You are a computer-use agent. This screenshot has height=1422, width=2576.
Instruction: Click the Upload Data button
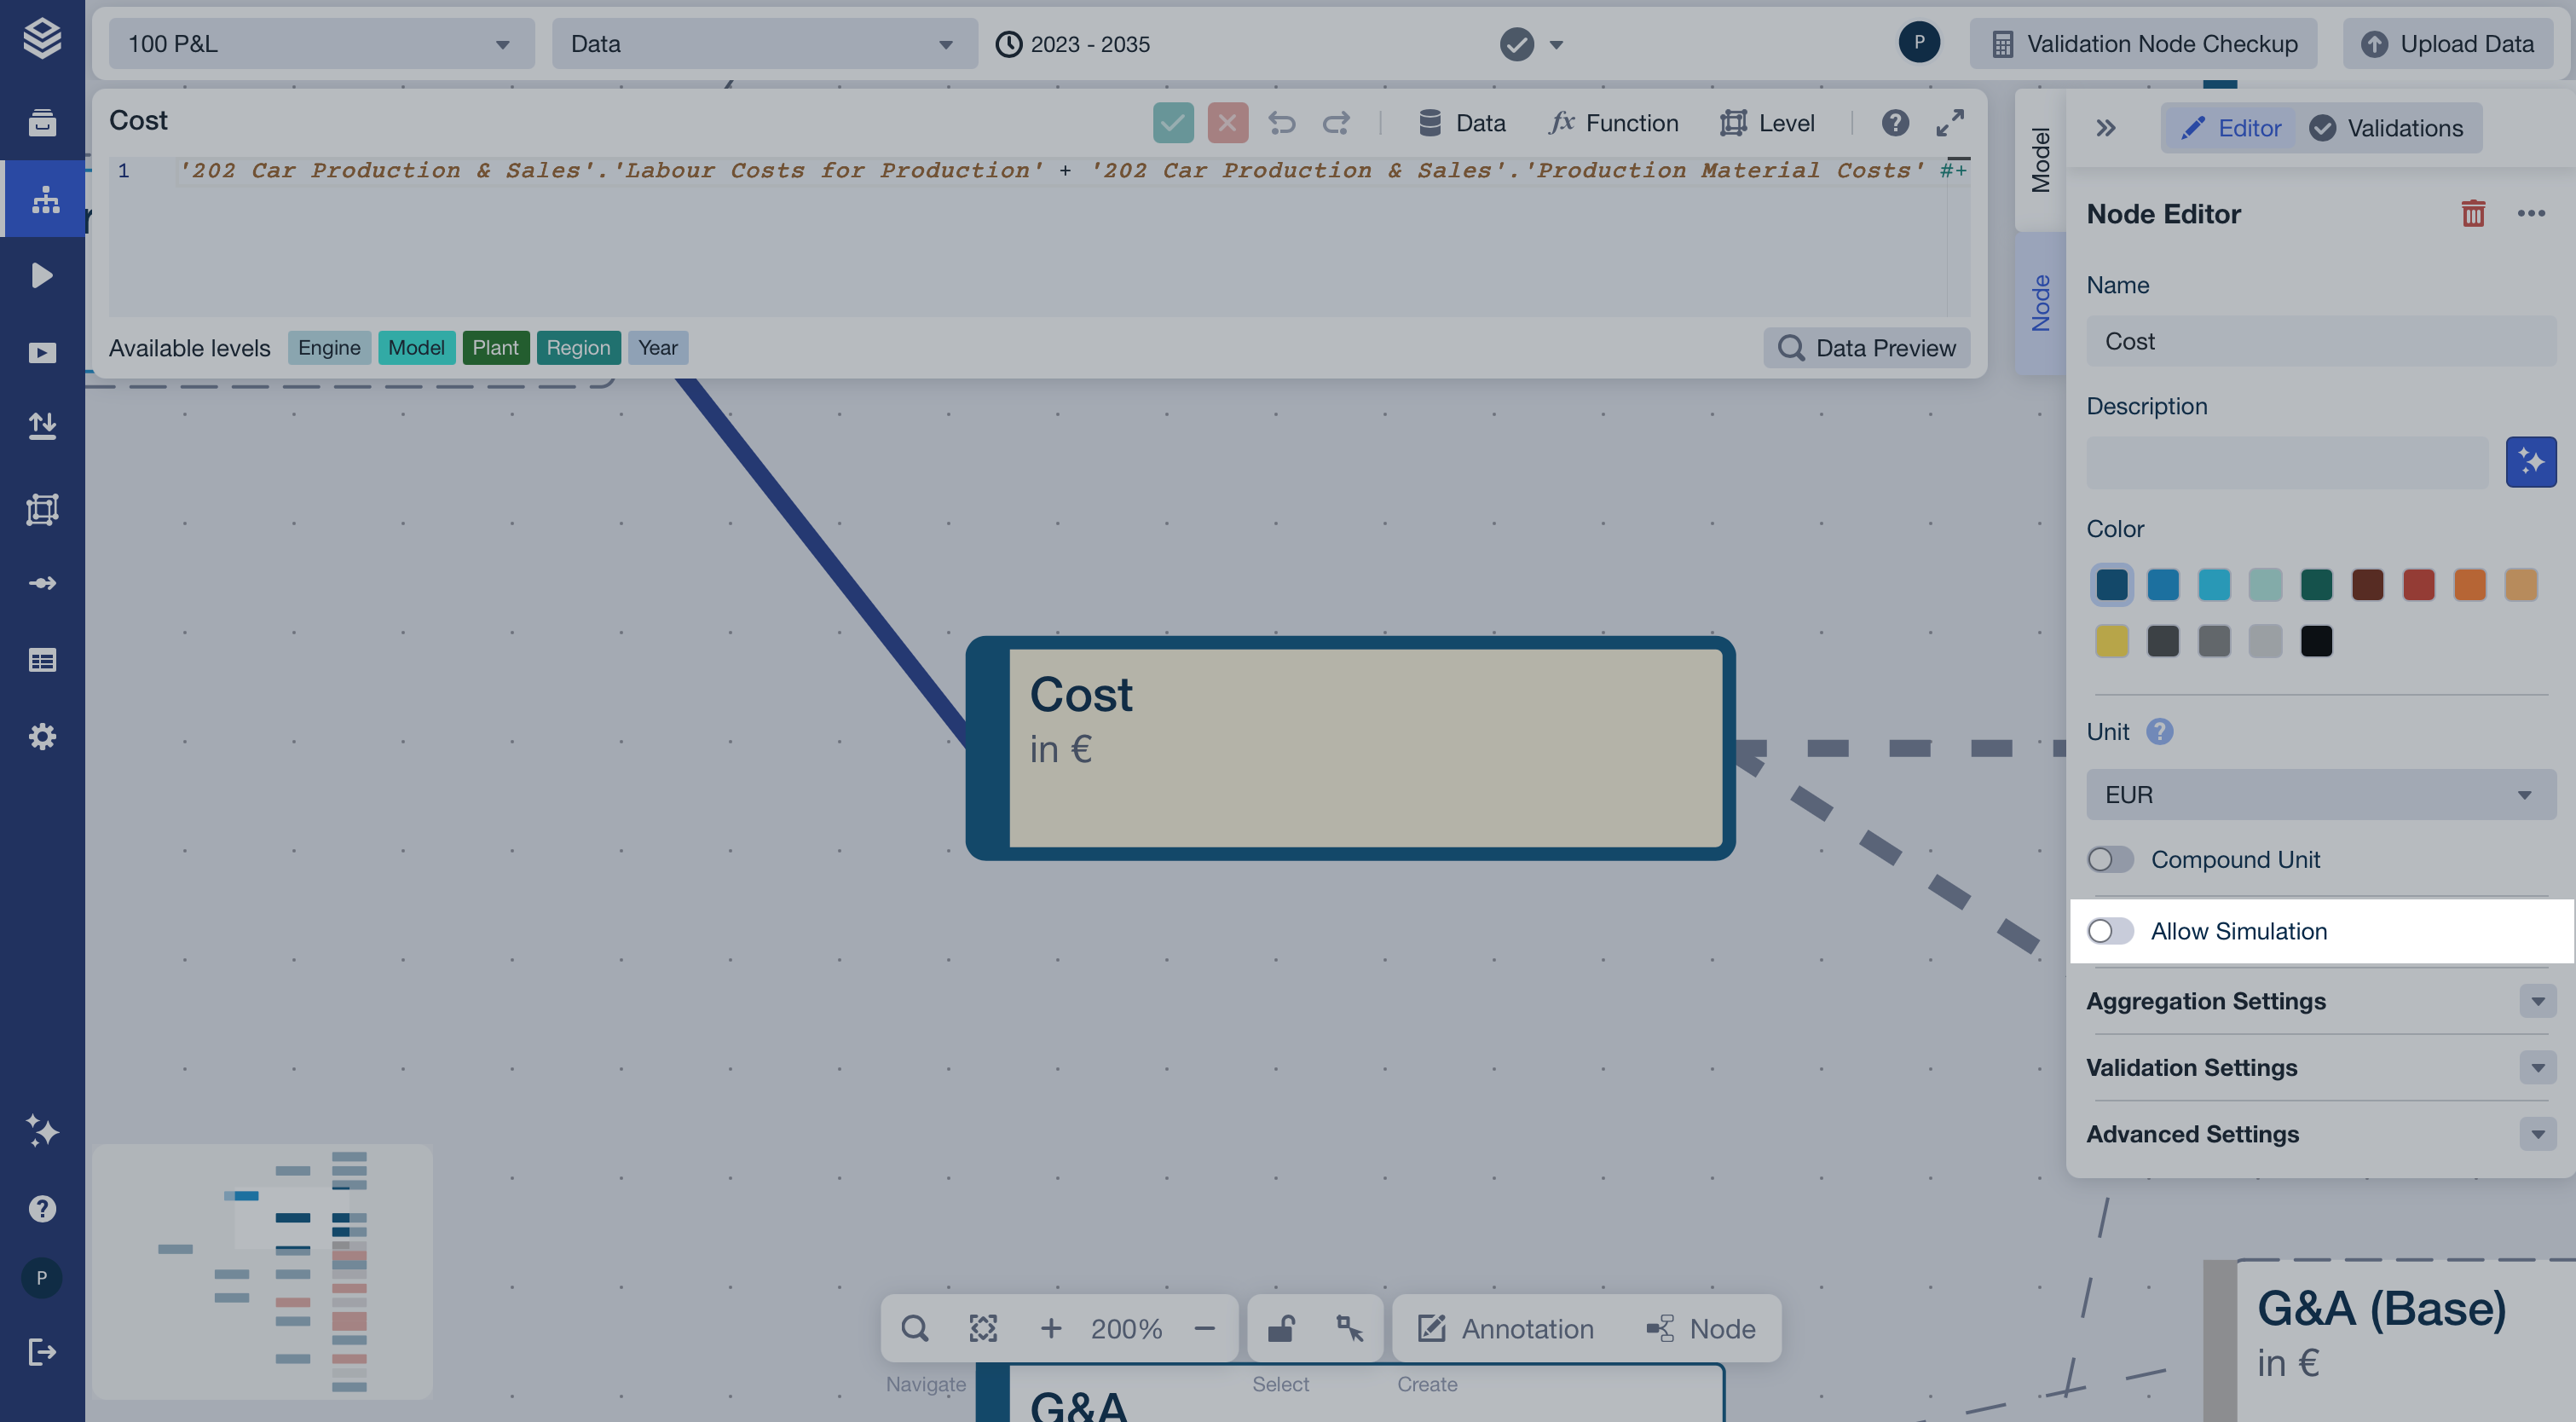pos(2447,44)
